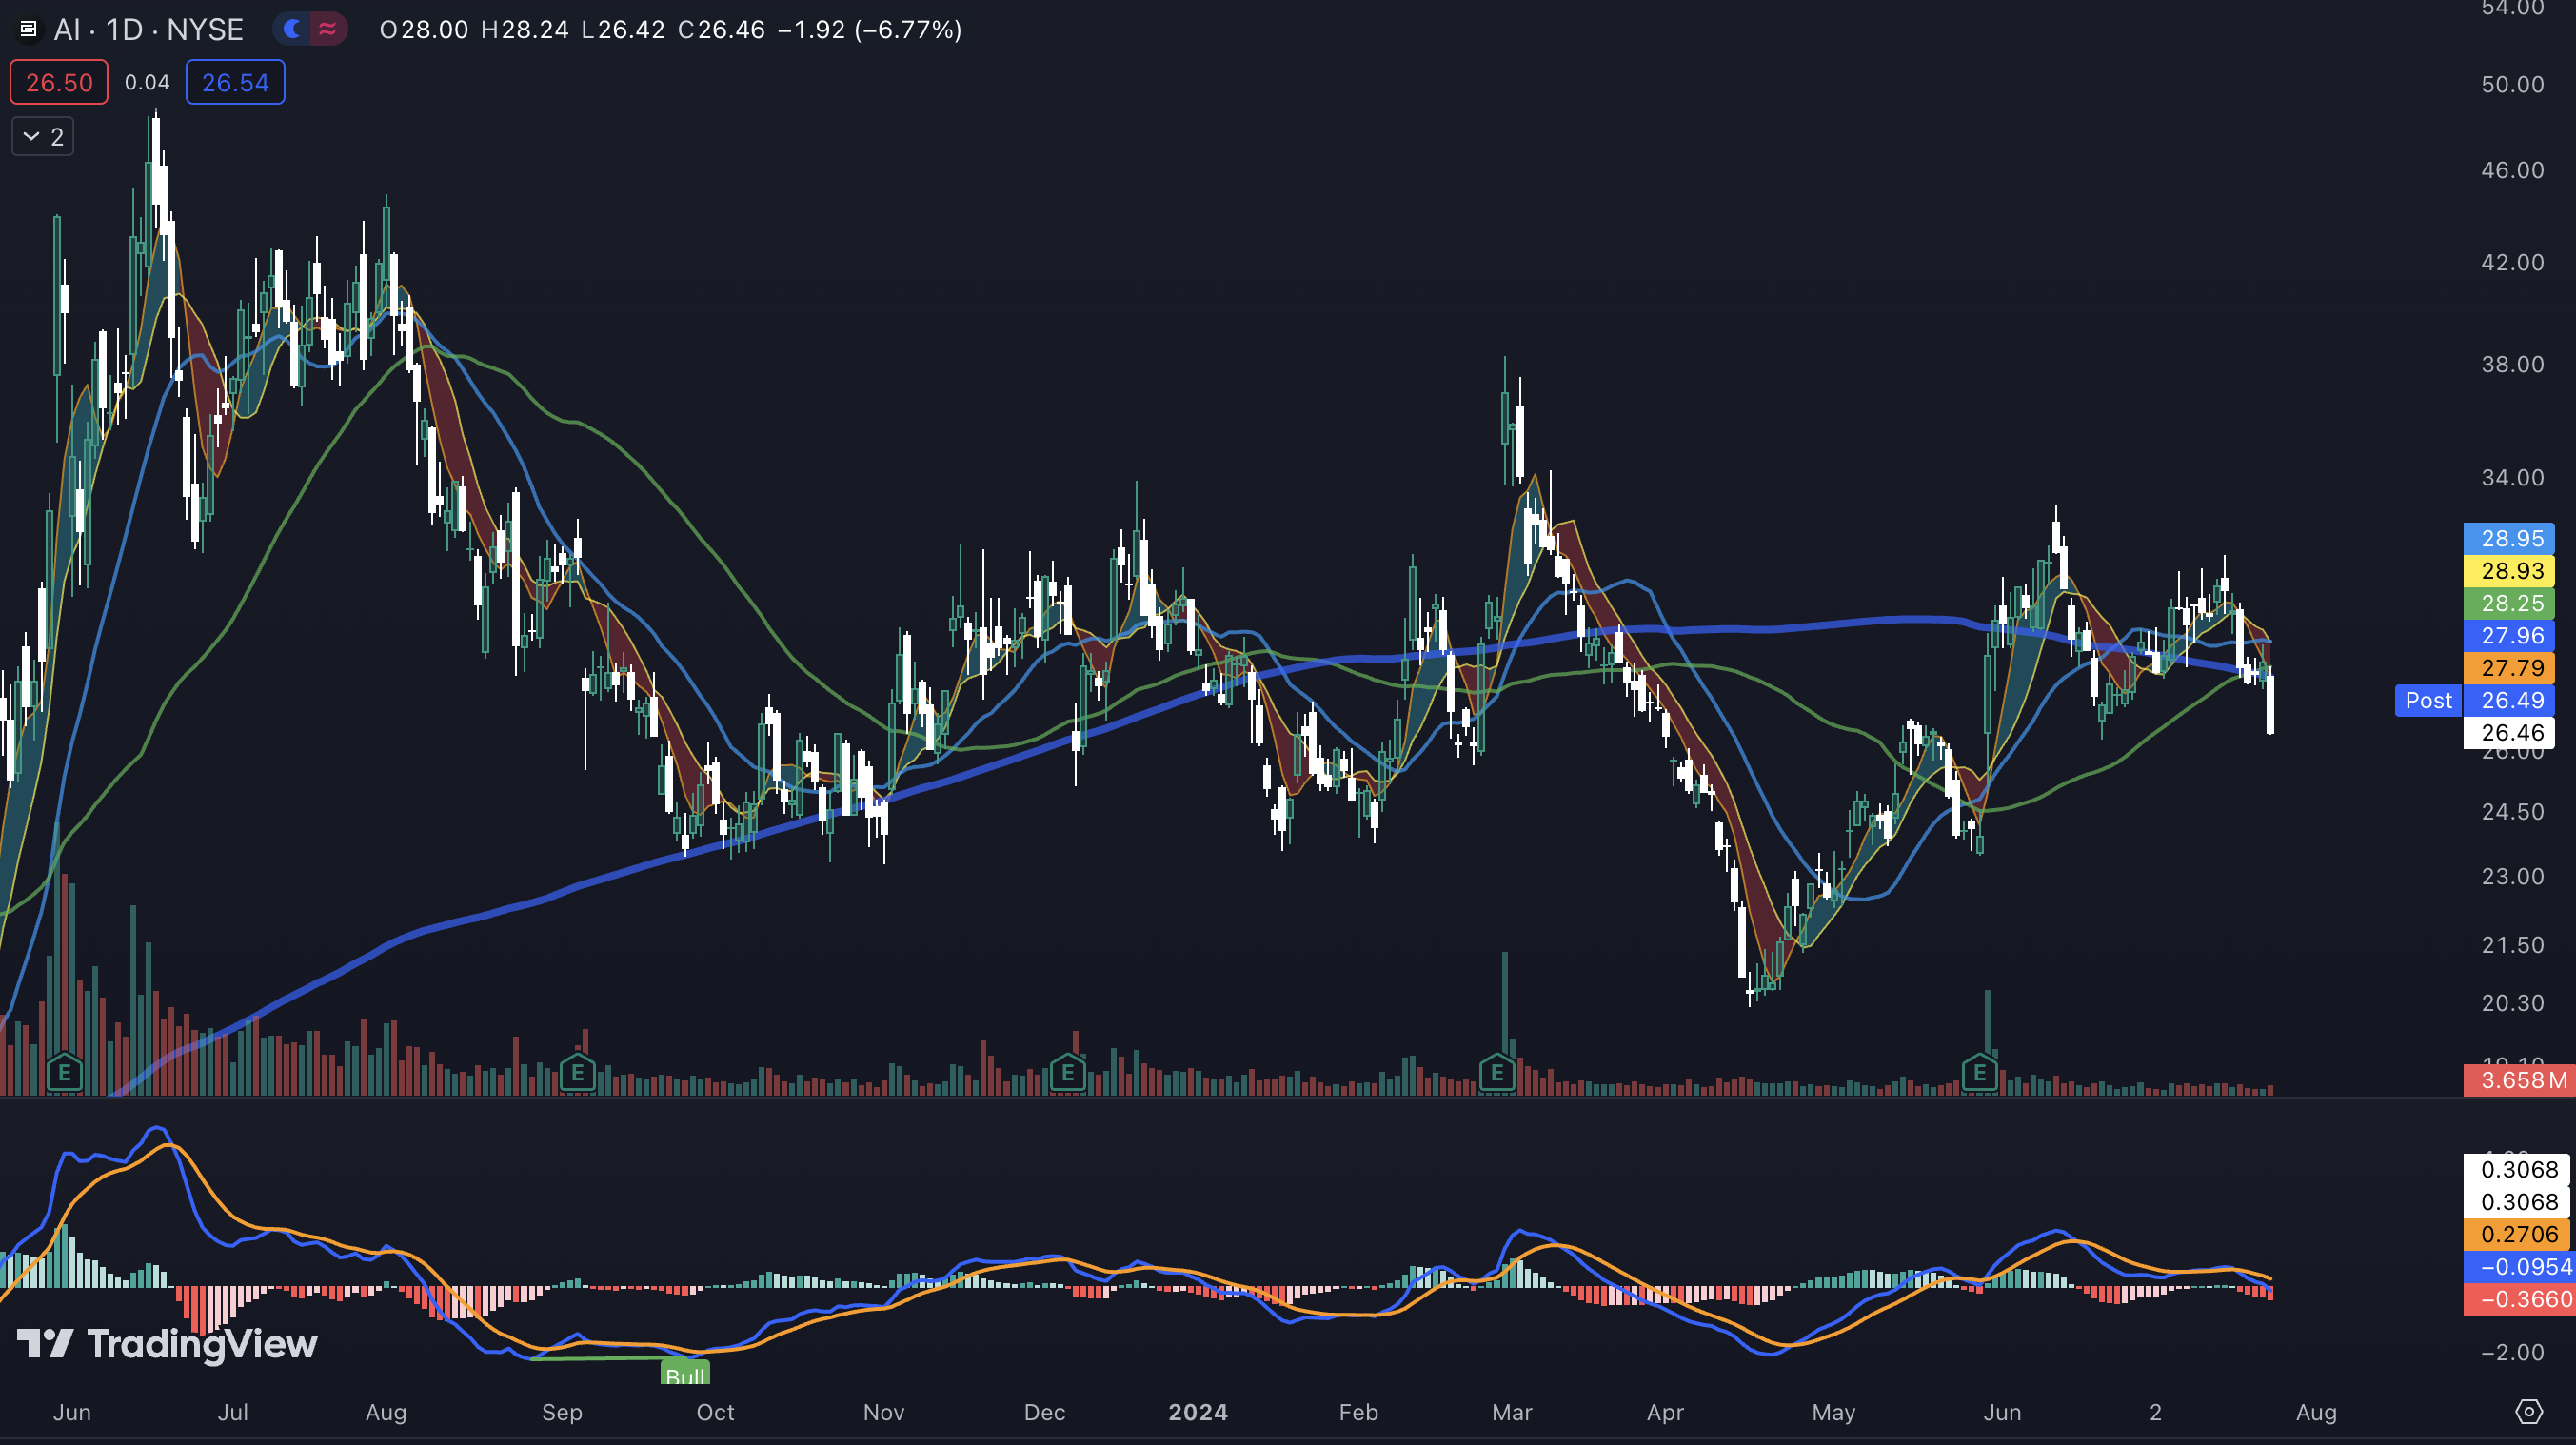The width and height of the screenshot is (2576, 1445).
Task: Click the blue 26.54 buy price button
Action: tap(235, 82)
